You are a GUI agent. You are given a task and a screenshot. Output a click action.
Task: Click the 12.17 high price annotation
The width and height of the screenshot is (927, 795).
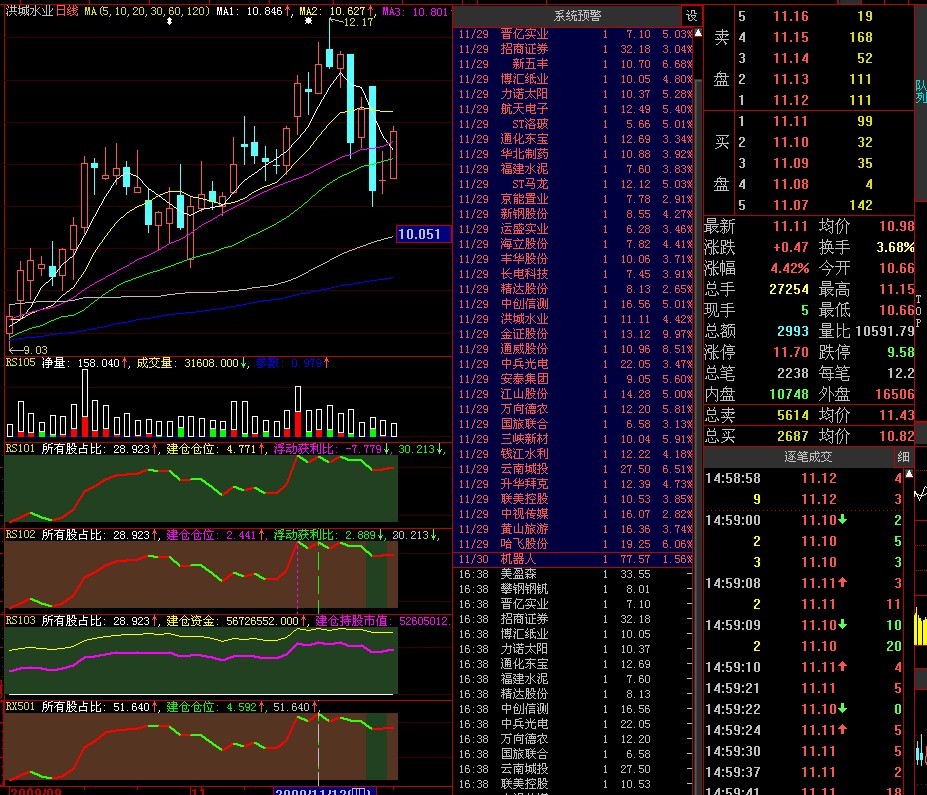coord(358,22)
